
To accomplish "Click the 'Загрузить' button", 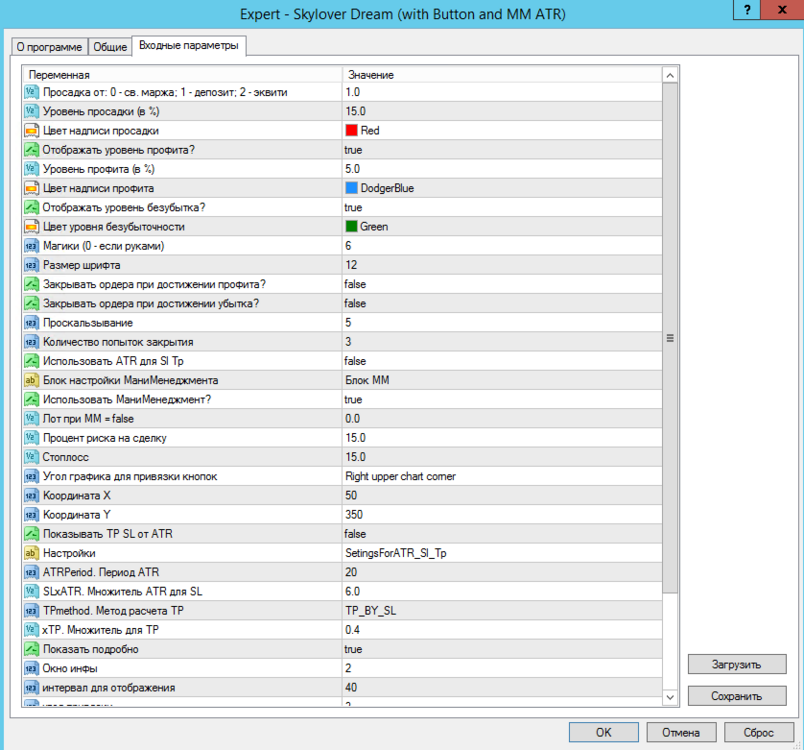I will (x=737, y=664).
